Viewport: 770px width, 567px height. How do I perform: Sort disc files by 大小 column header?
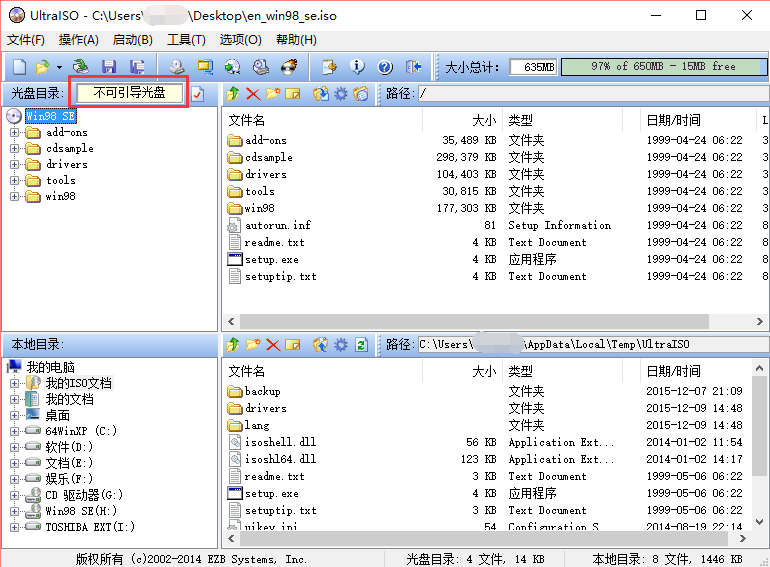pos(462,120)
